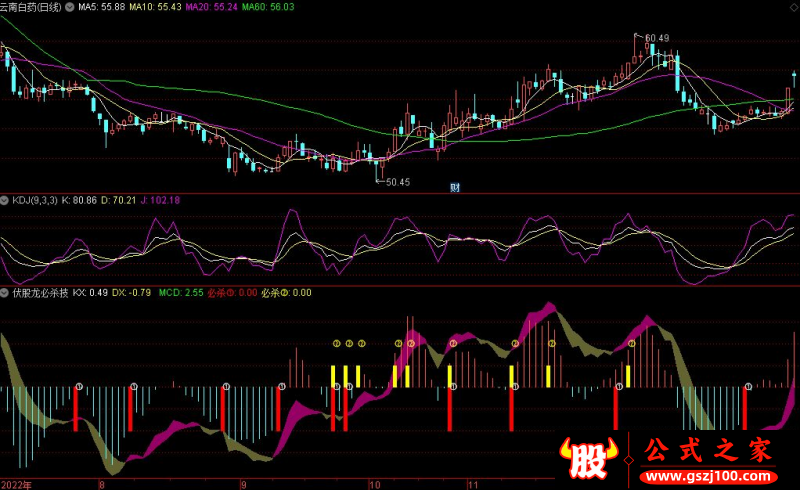Screen dimensions: 800x490
Task: Select the MA10: 55.43 label
Action: pyautogui.click(x=155, y=7)
